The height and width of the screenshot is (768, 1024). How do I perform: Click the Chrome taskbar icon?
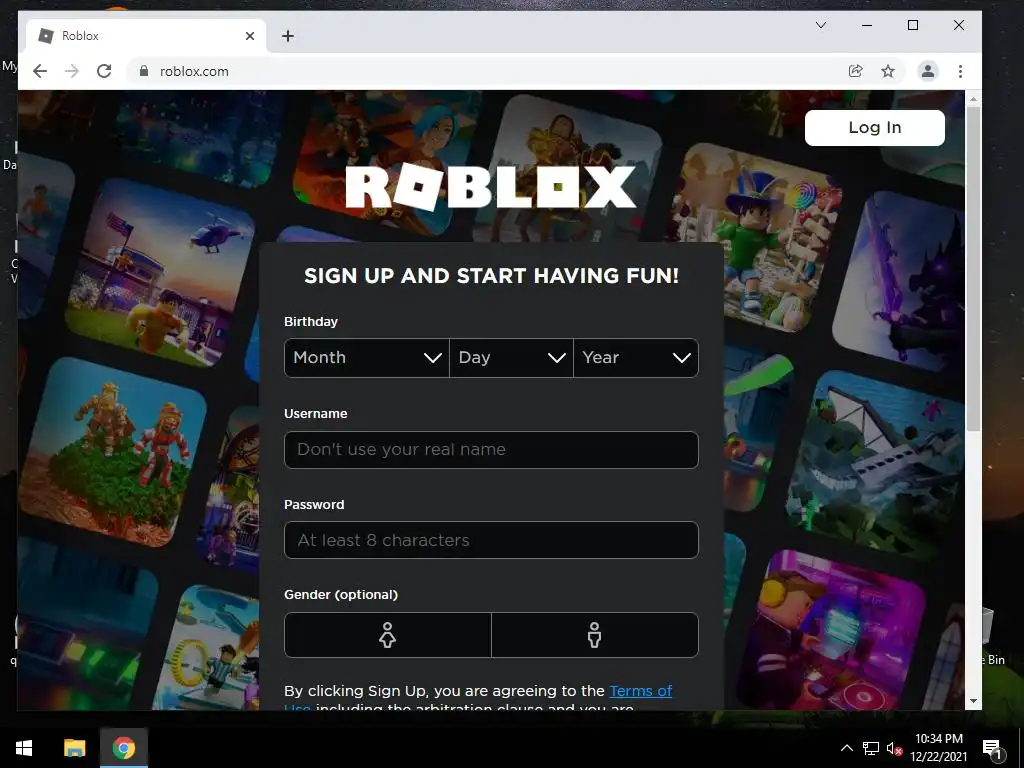click(x=123, y=748)
